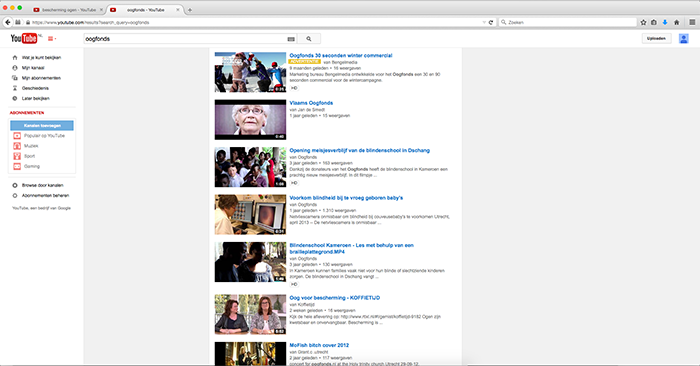Image resolution: width=700 pixels, height=366 pixels.
Task: Open the Bengelmedia channel link
Action: point(344,62)
